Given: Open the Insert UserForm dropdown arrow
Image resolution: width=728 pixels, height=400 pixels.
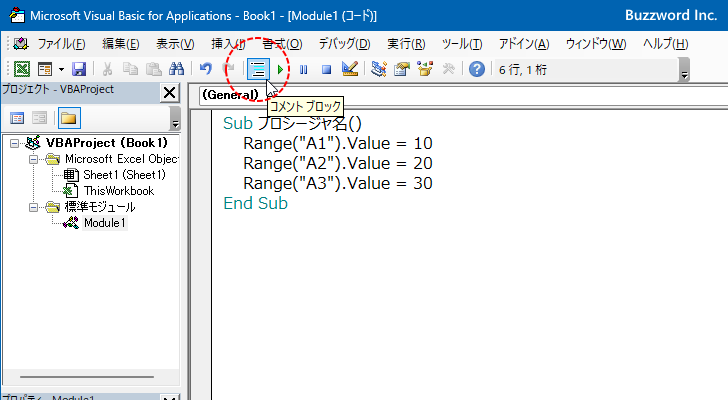Looking at the screenshot, I should (61, 70).
